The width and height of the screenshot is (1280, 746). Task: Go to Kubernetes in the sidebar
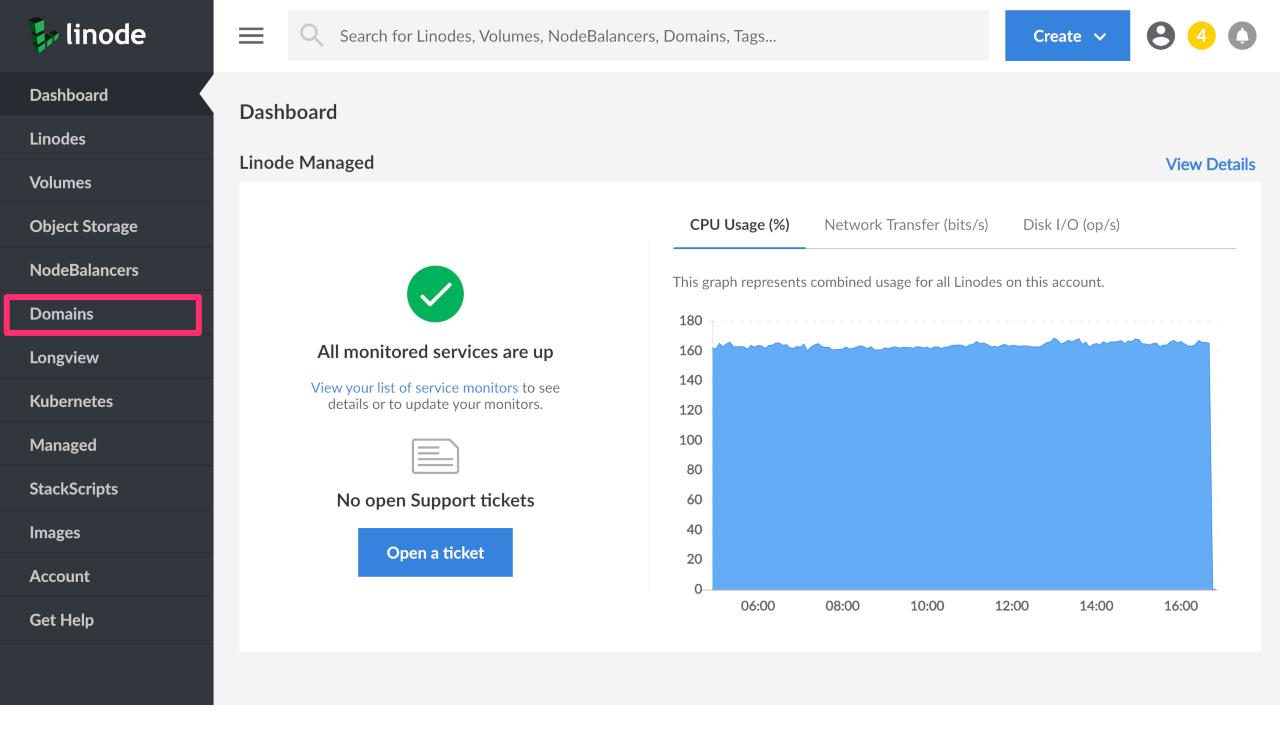pos(71,401)
